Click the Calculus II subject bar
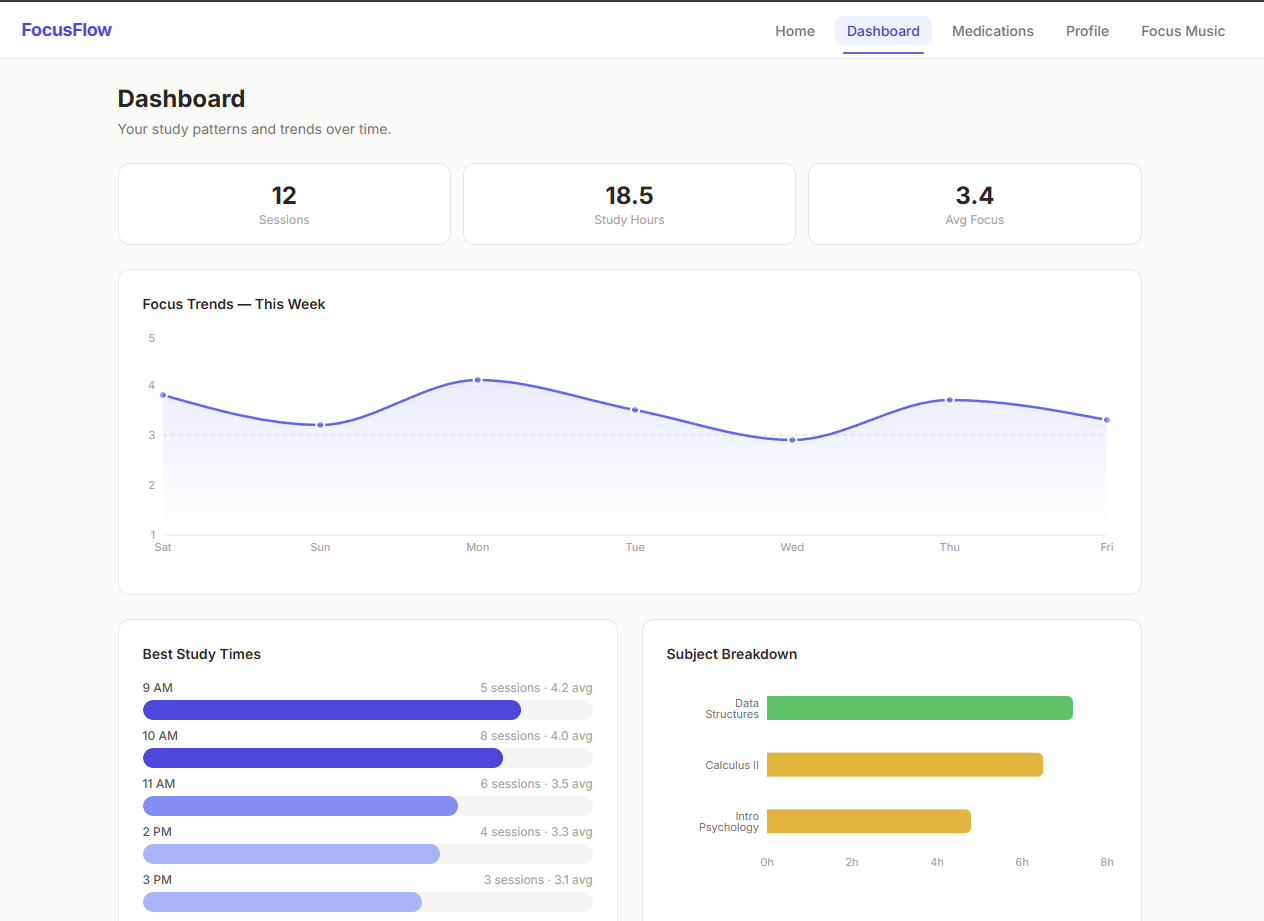This screenshot has width=1264, height=921. point(905,765)
